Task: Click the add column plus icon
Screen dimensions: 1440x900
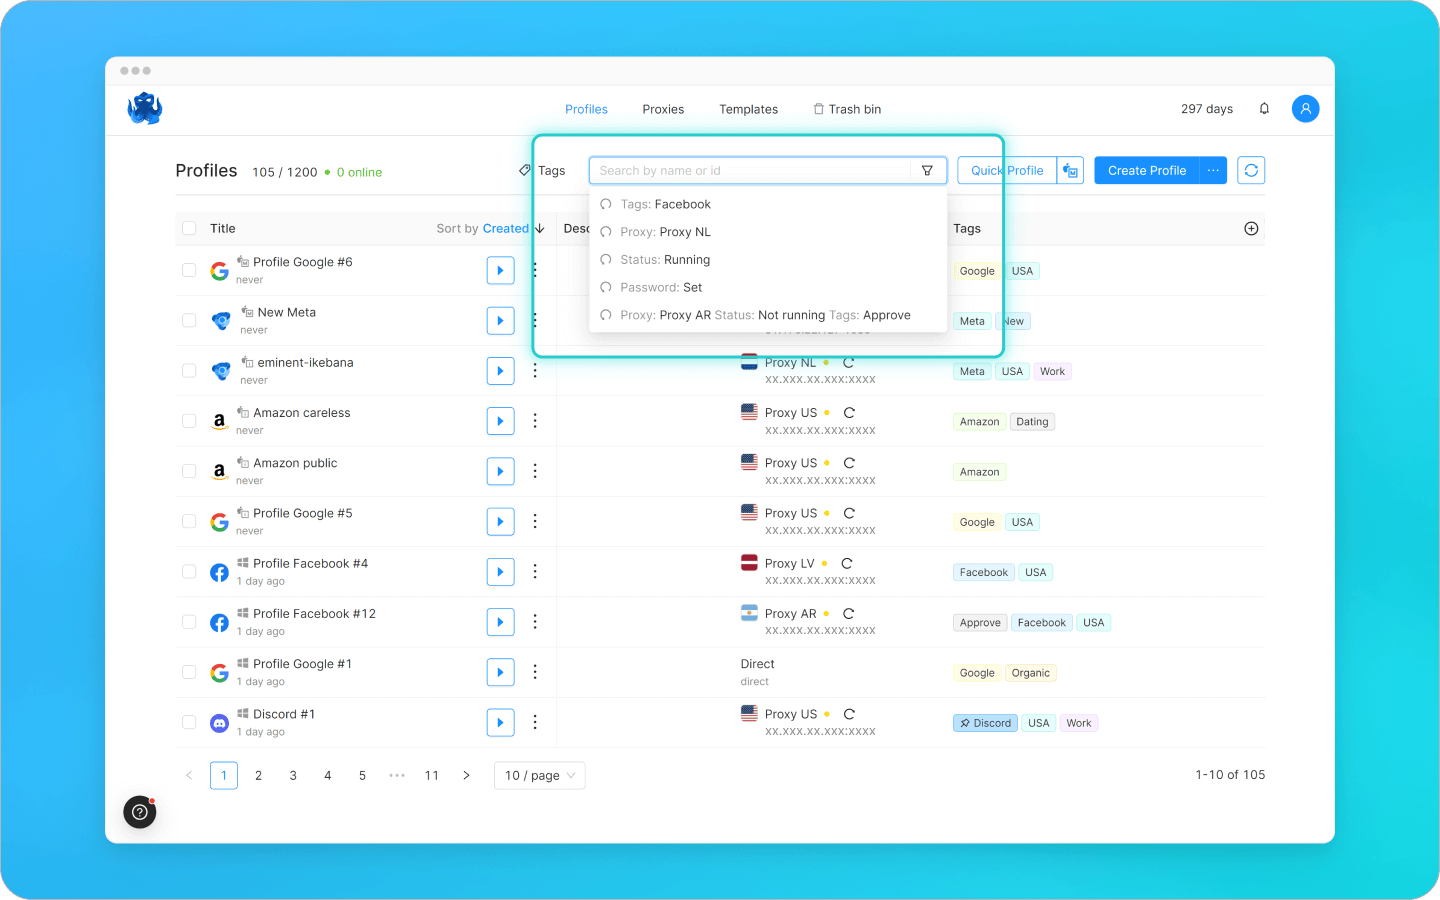Action: pyautogui.click(x=1251, y=229)
